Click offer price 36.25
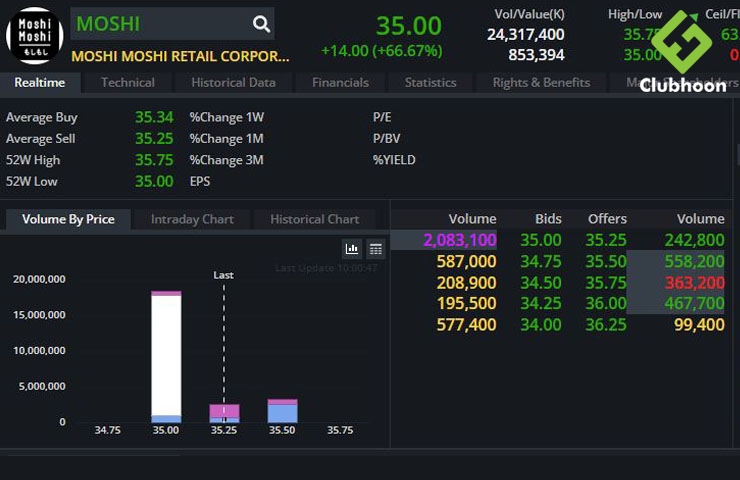Screen dimensions: 740x480 [606, 324]
